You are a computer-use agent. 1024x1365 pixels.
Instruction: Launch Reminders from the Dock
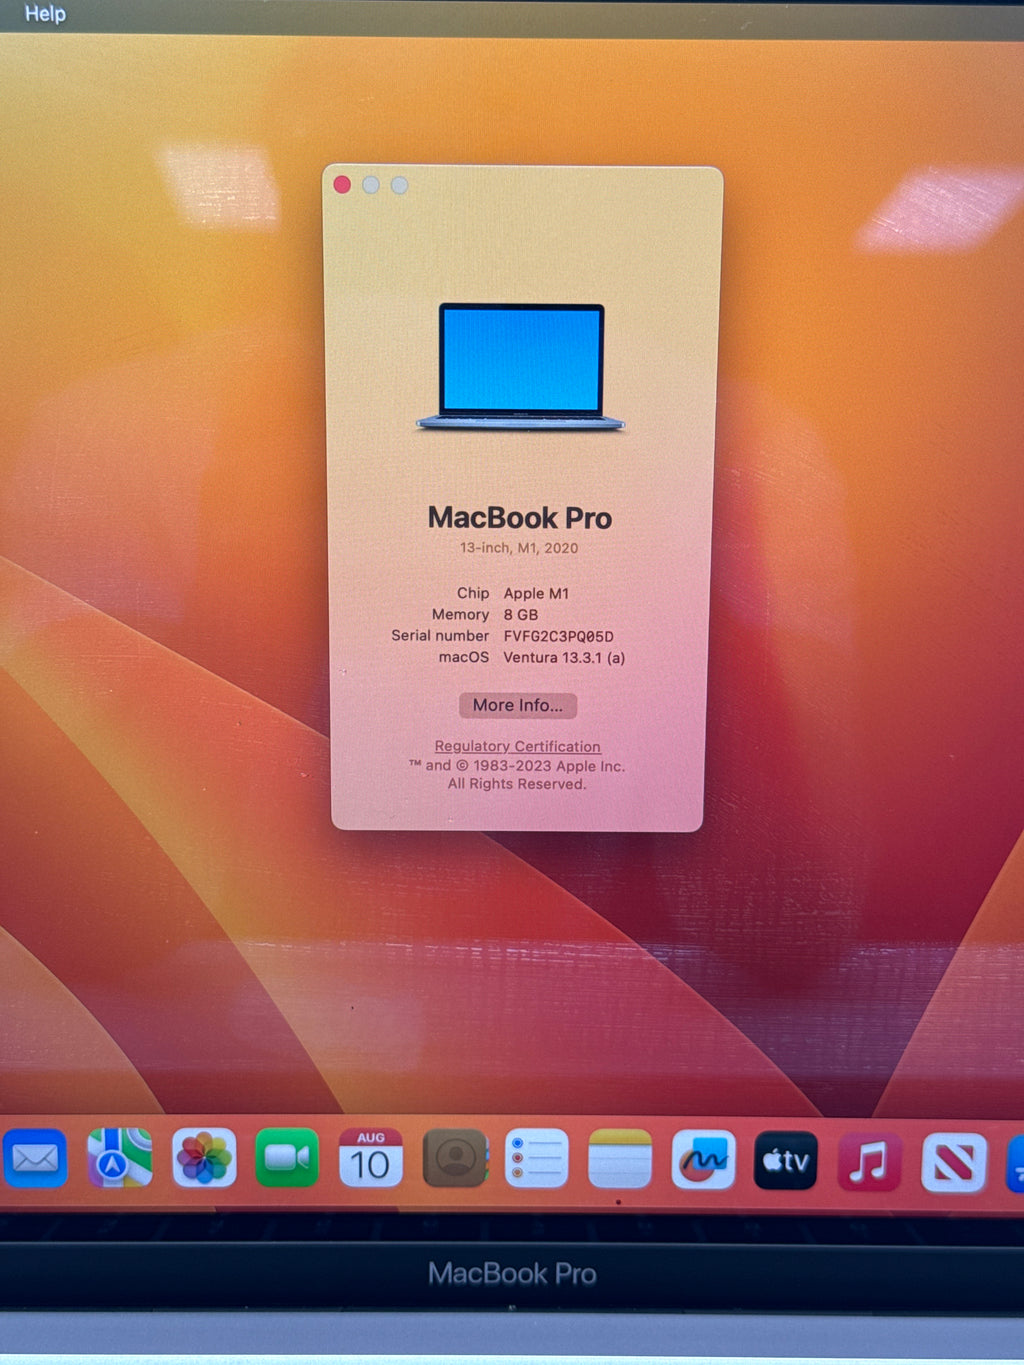click(537, 1158)
